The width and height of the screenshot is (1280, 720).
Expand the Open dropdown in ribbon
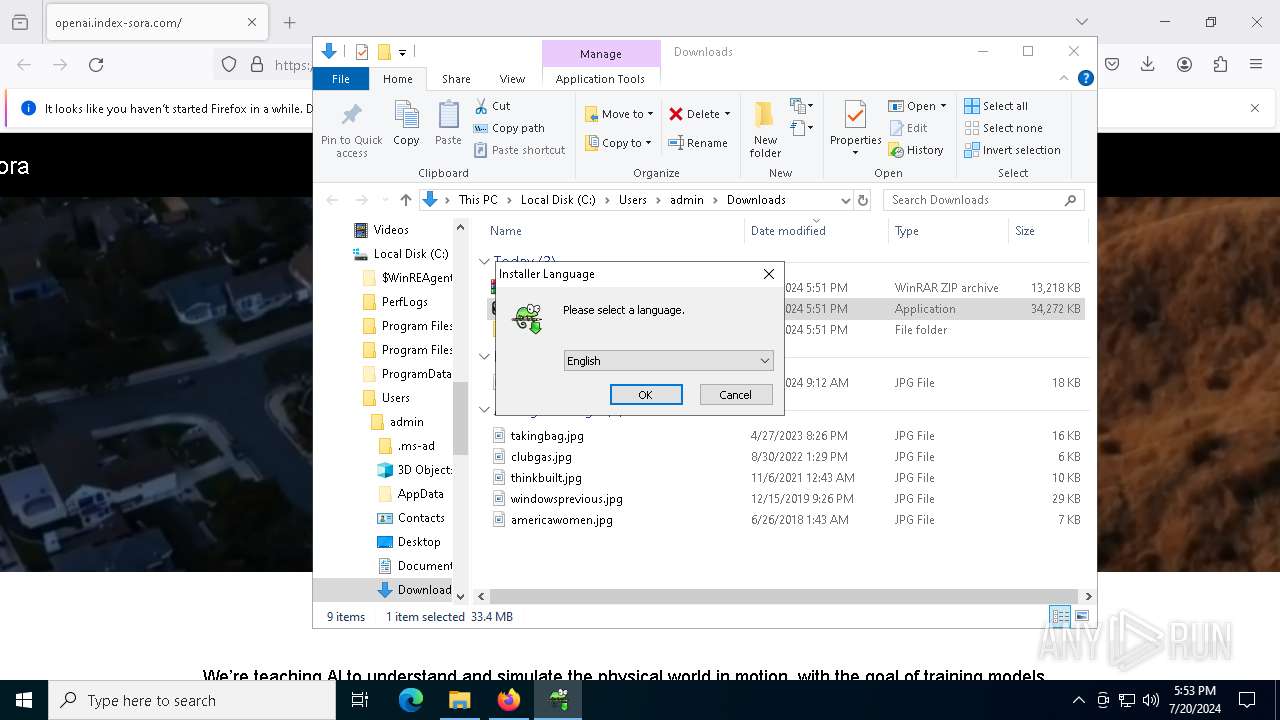(x=943, y=106)
